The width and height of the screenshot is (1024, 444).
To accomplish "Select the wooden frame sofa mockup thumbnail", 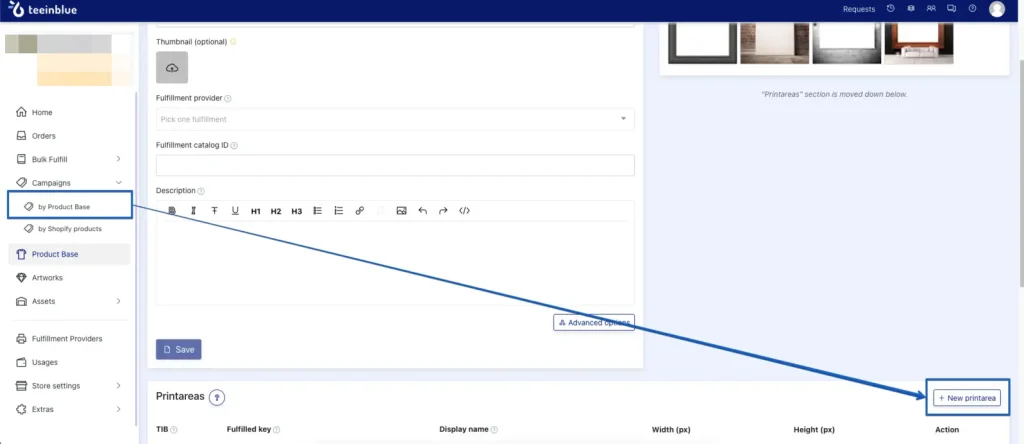I will (x=919, y=43).
